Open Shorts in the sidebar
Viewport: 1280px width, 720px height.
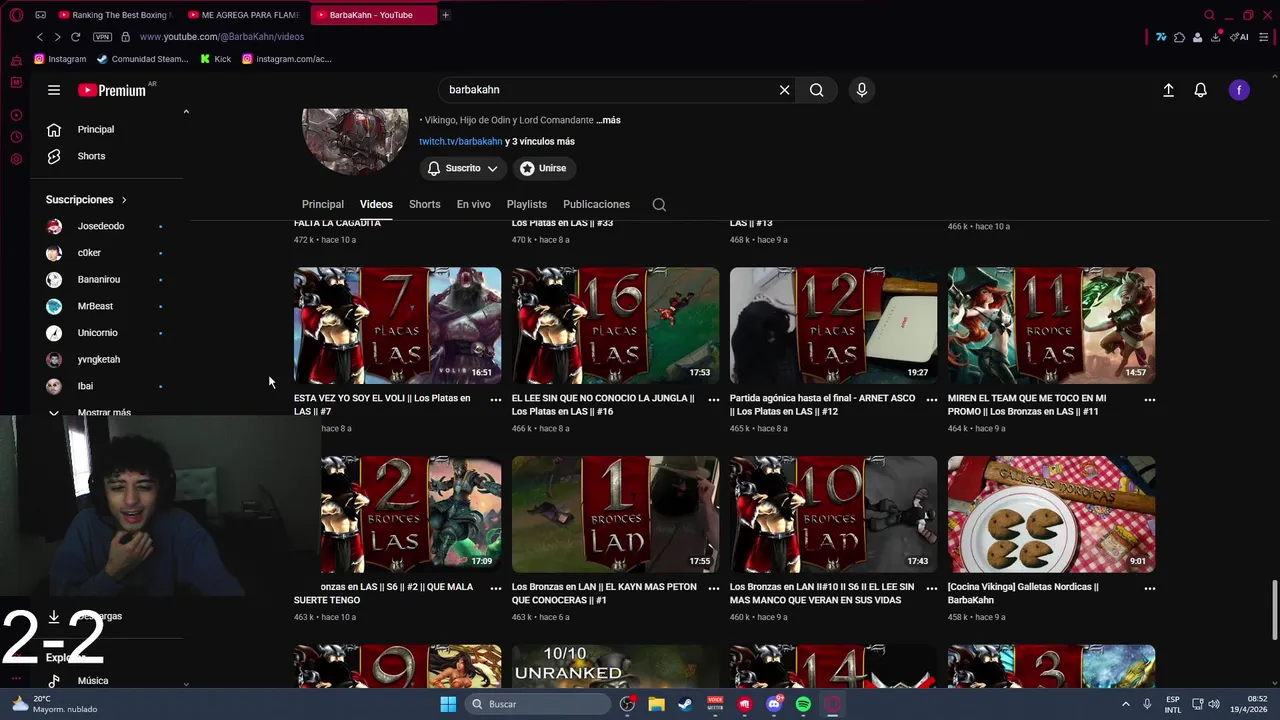coord(91,156)
